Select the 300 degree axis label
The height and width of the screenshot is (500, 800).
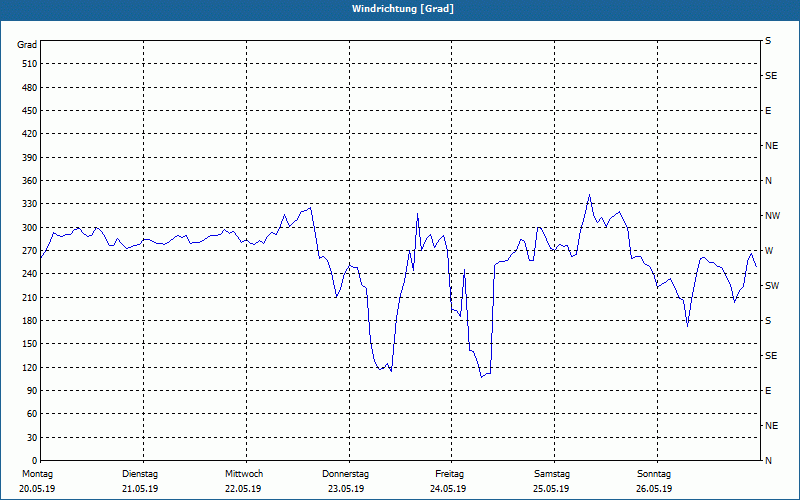pyautogui.click(x=30, y=228)
